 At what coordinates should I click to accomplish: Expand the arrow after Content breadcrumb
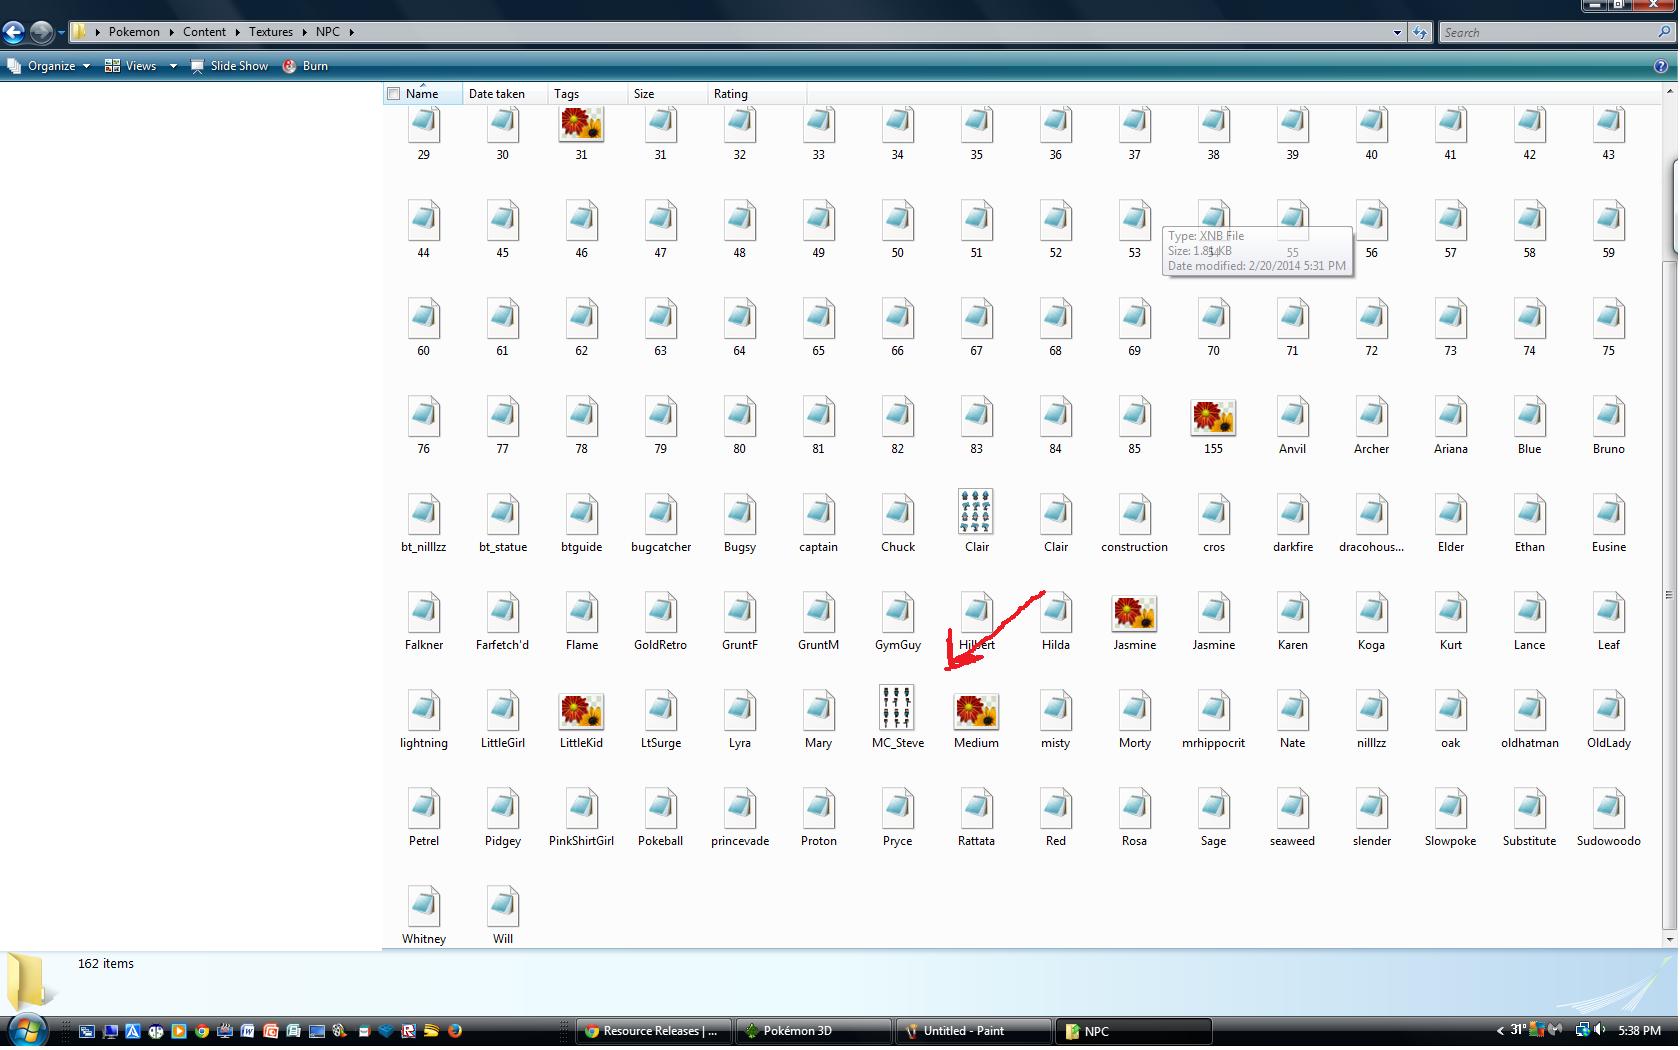pyautogui.click(x=237, y=32)
